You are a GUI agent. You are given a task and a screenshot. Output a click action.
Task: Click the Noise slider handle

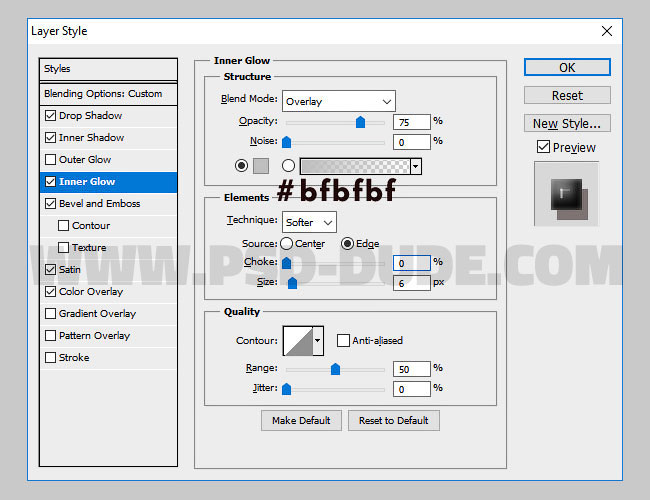tap(286, 142)
